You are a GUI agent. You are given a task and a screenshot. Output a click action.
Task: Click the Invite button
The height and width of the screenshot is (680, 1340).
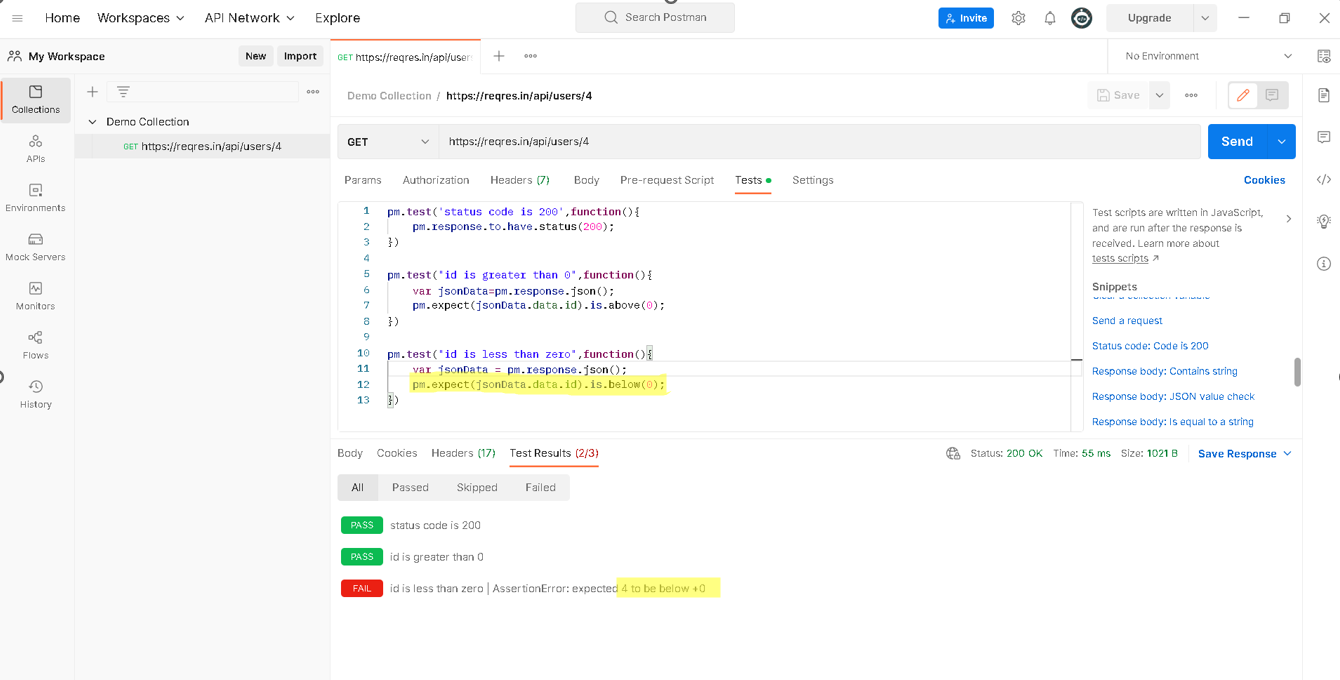(x=966, y=18)
